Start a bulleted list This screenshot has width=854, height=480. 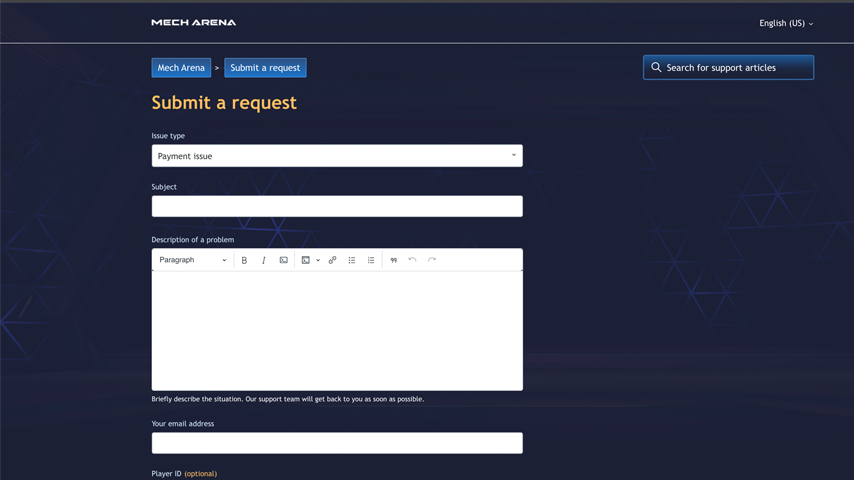tap(352, 260)
